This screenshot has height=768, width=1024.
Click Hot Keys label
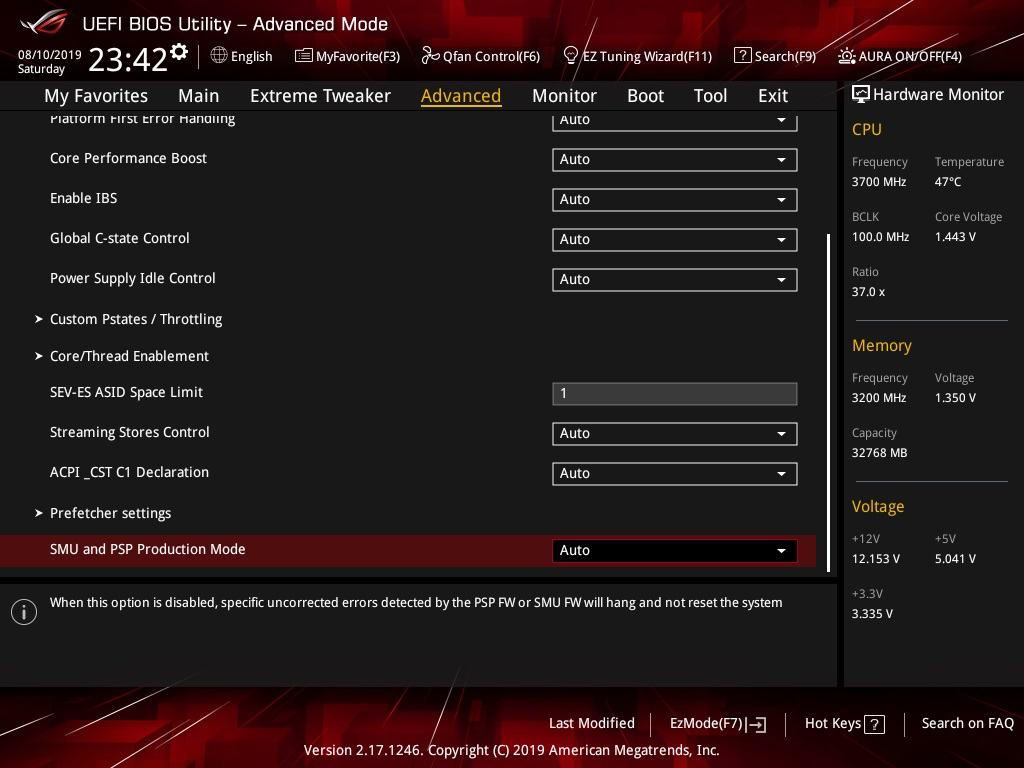[833, 724]
